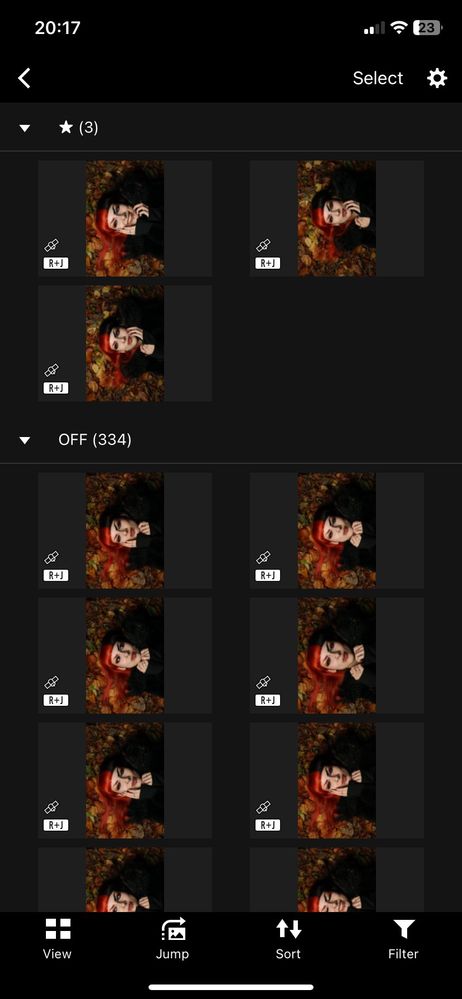
Task: Tap R+J badge on second starred photo
Action: [267, 263]
